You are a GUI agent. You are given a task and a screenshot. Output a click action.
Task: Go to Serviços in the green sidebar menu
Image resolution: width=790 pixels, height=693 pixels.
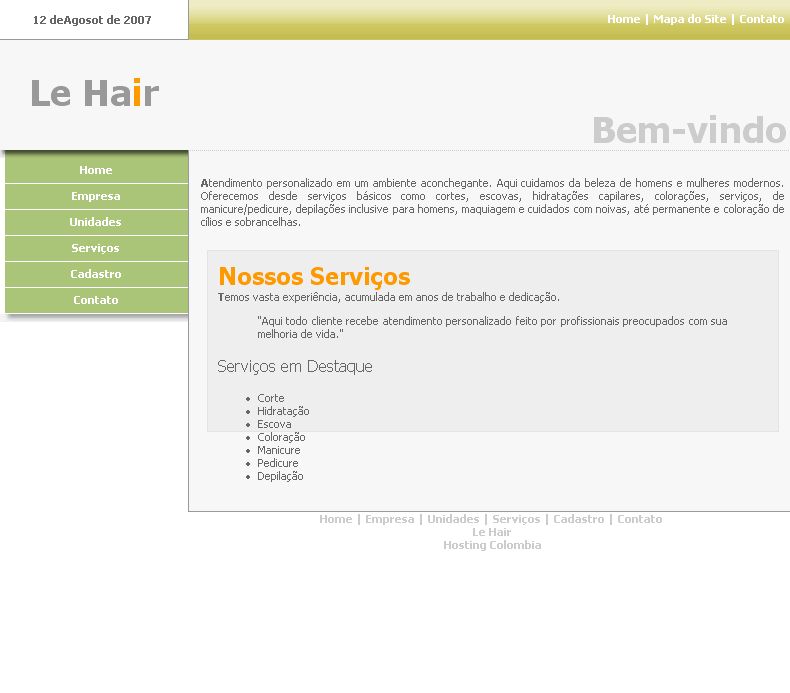(96, 248)
